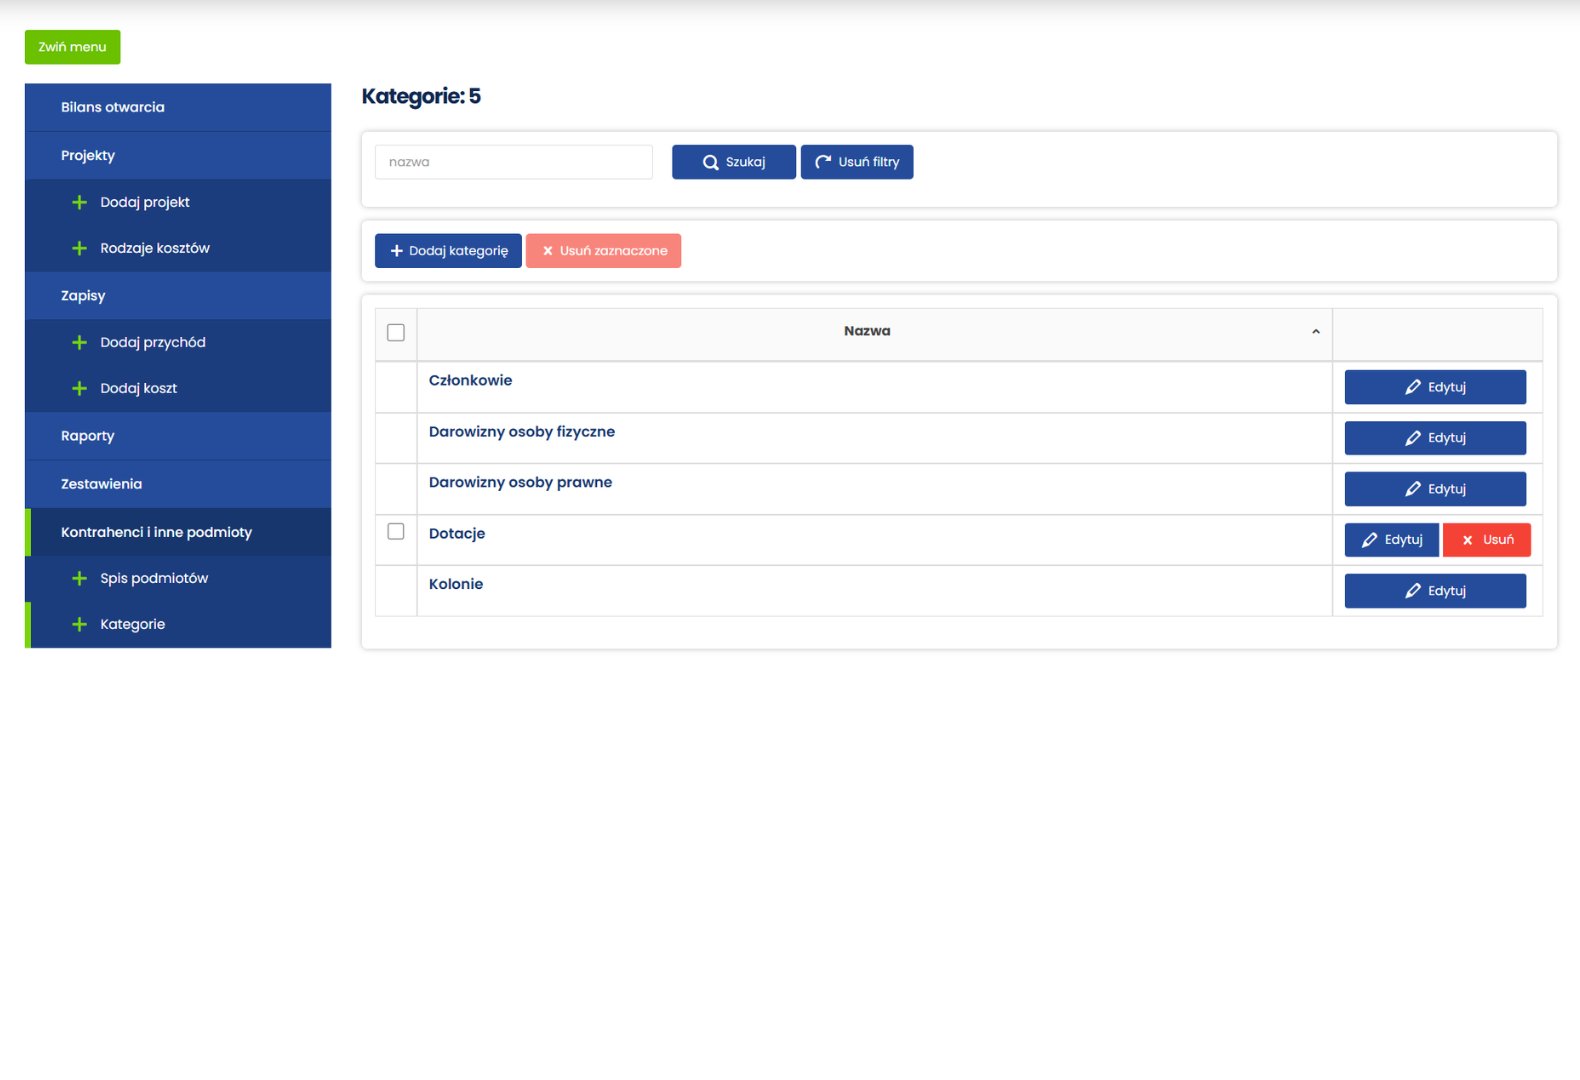Expand the Projekty menu section

88,156
